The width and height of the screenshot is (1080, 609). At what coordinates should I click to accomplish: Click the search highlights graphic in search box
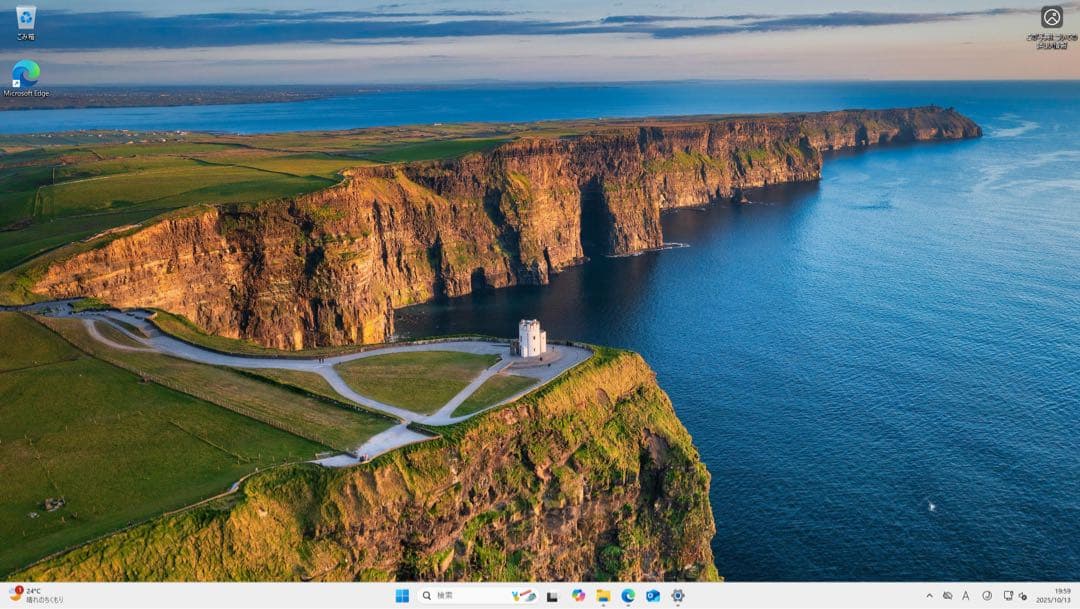pos(524,596)
